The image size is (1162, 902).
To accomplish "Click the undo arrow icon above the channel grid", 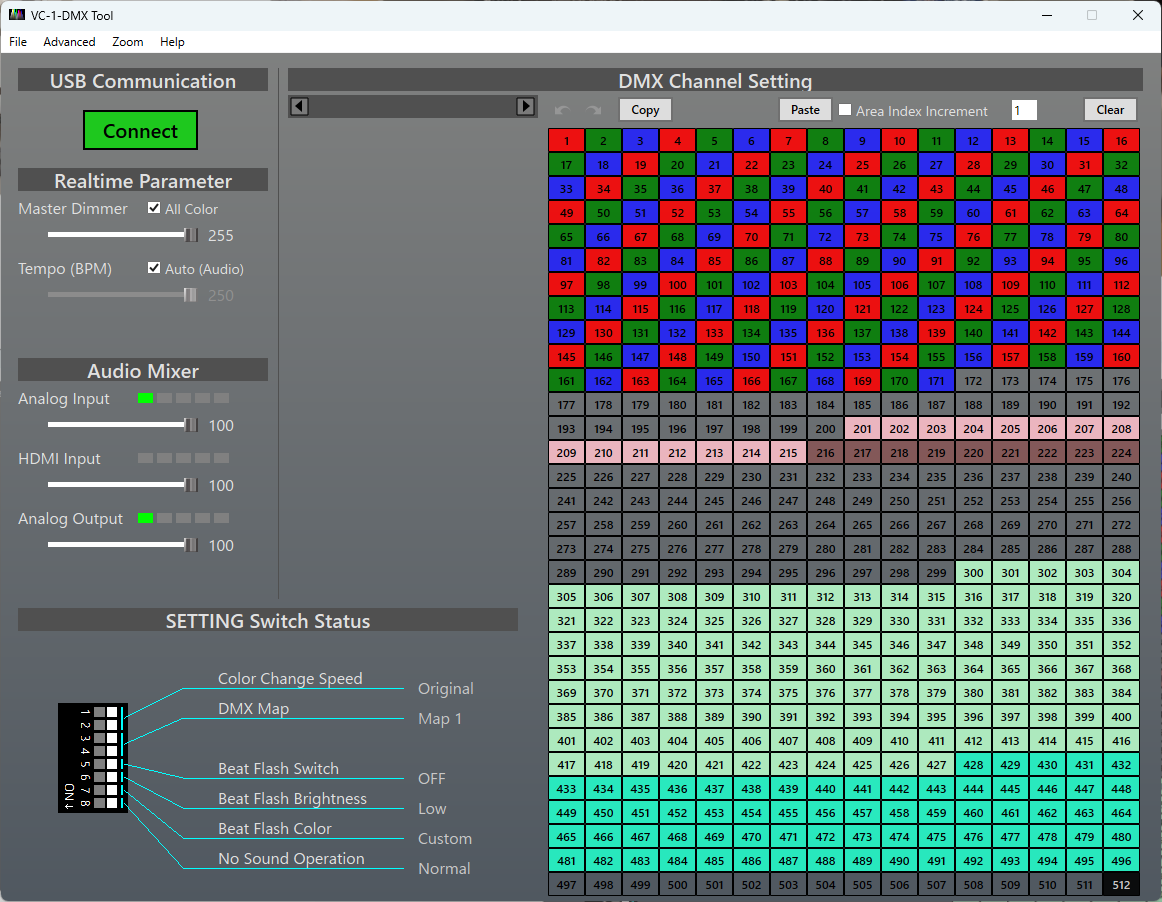I will pyautogui.click(x=562, y=109).
